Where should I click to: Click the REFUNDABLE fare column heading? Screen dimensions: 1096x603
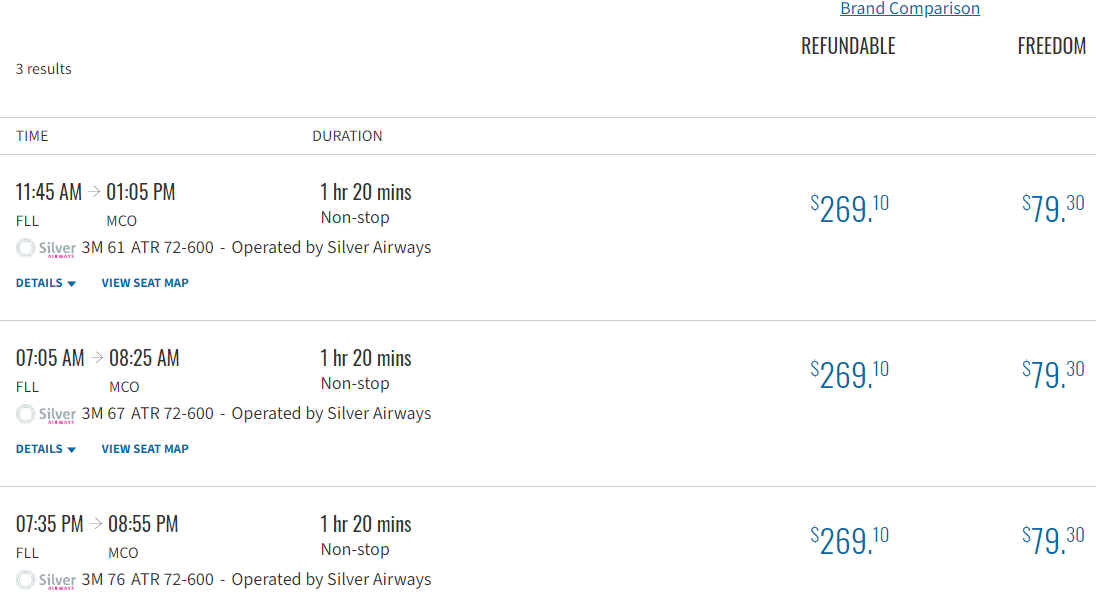coord(848,46)
